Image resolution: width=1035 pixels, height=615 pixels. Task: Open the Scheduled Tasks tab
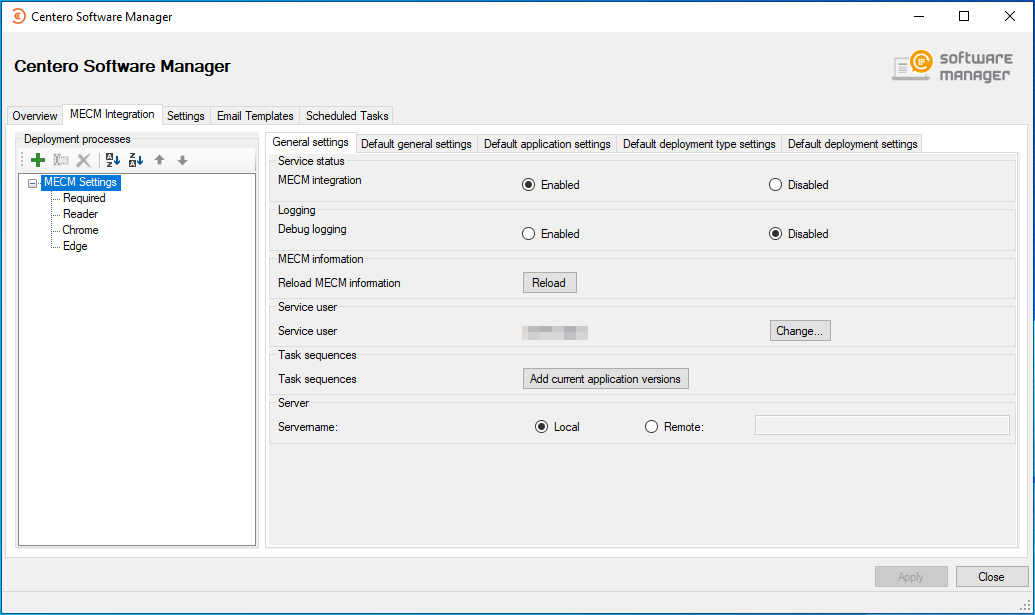tap(347, 116)
